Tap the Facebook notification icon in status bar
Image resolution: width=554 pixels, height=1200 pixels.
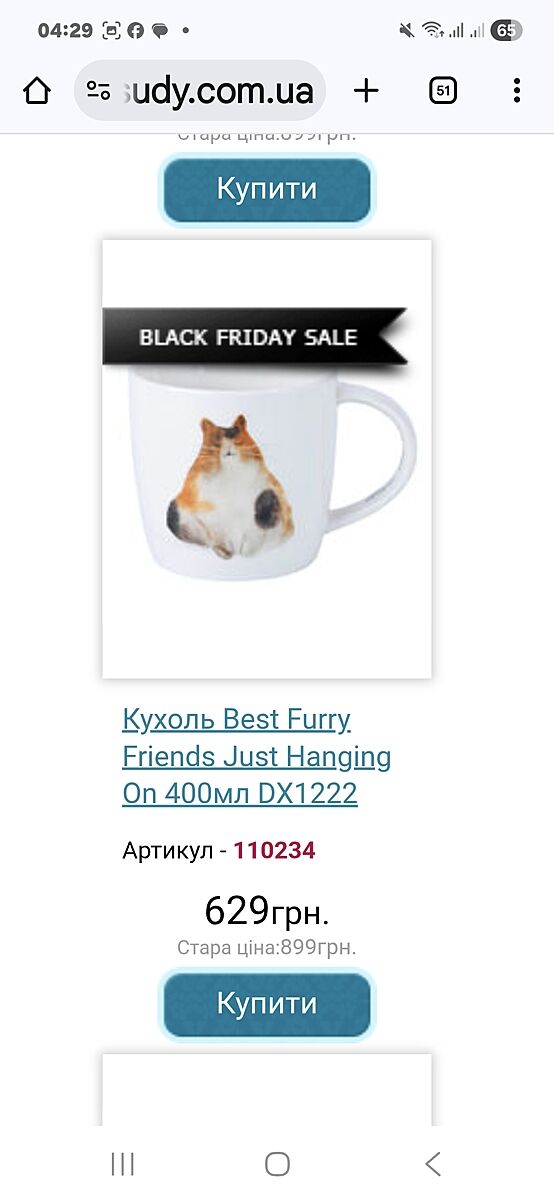pos(136,30)
